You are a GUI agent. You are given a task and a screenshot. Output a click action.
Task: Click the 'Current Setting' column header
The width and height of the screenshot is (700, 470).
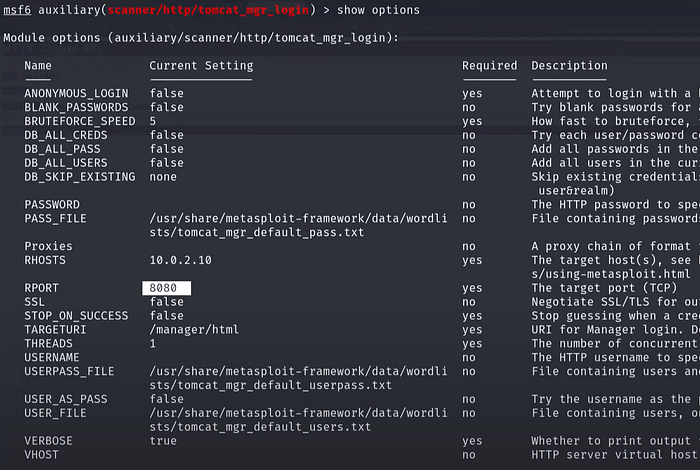point(201,66)
